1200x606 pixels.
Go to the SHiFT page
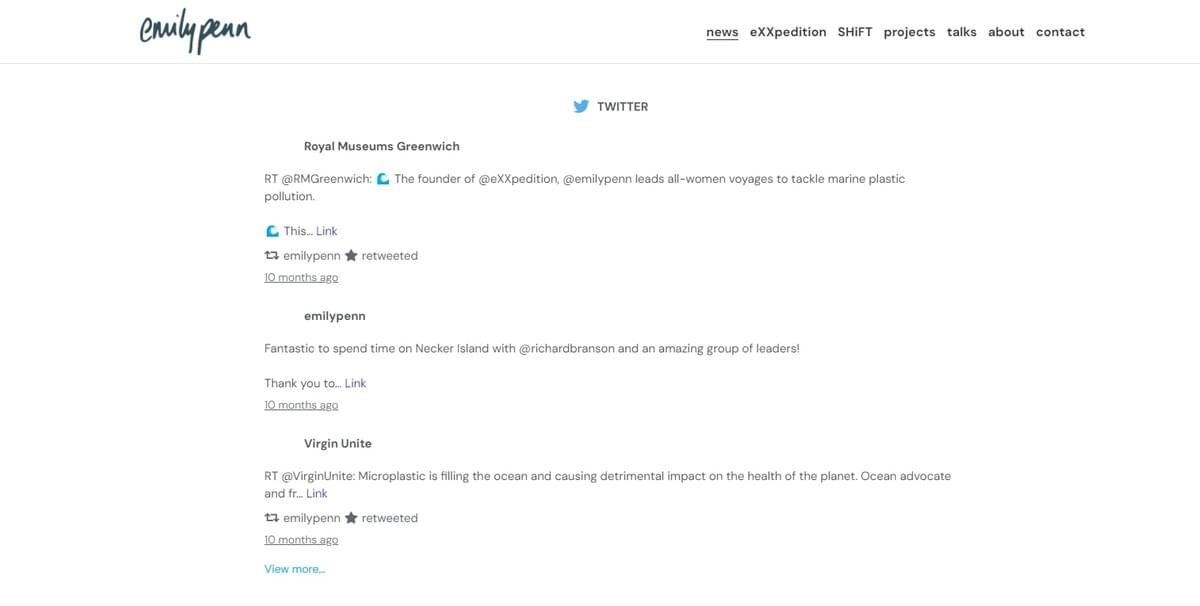(855, 32)
